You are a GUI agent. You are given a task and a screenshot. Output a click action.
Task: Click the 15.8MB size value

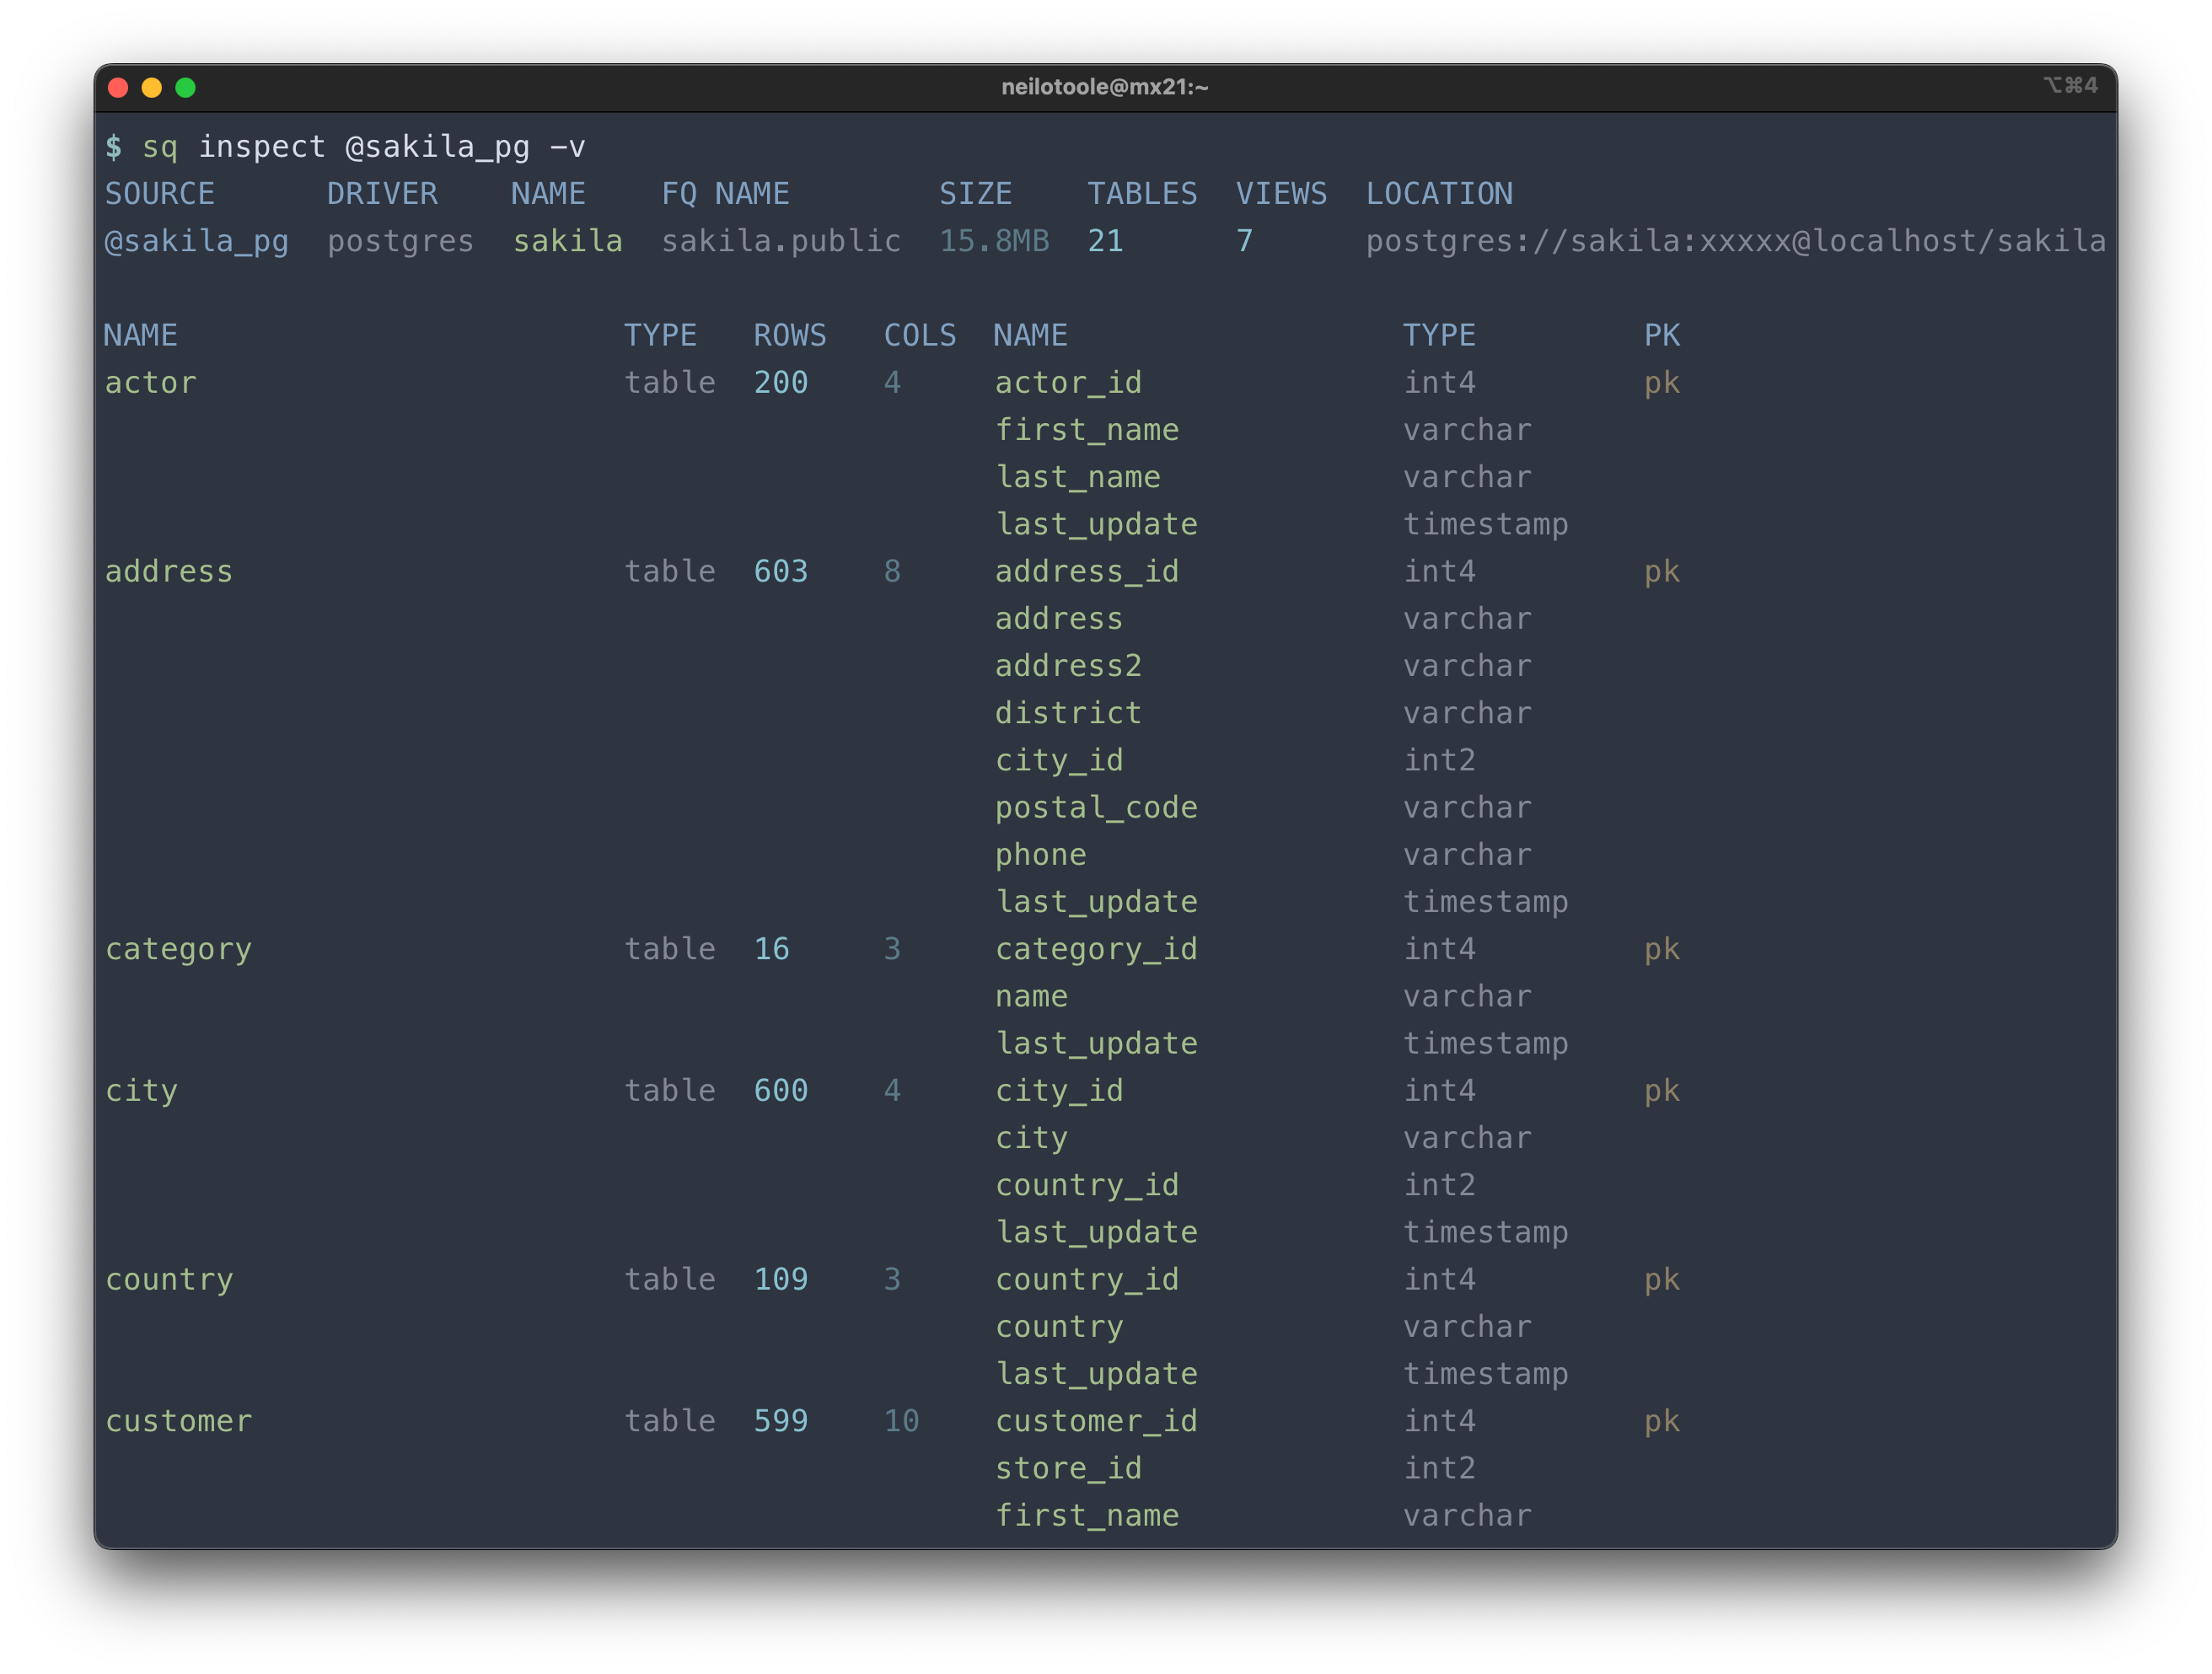[x=994, y=241]
